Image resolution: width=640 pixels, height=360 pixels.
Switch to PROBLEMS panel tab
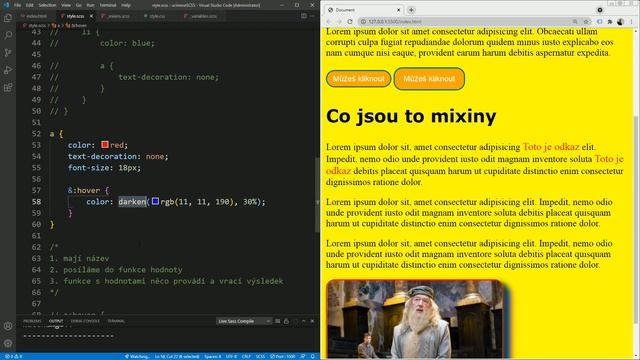(x=32, y=321)
